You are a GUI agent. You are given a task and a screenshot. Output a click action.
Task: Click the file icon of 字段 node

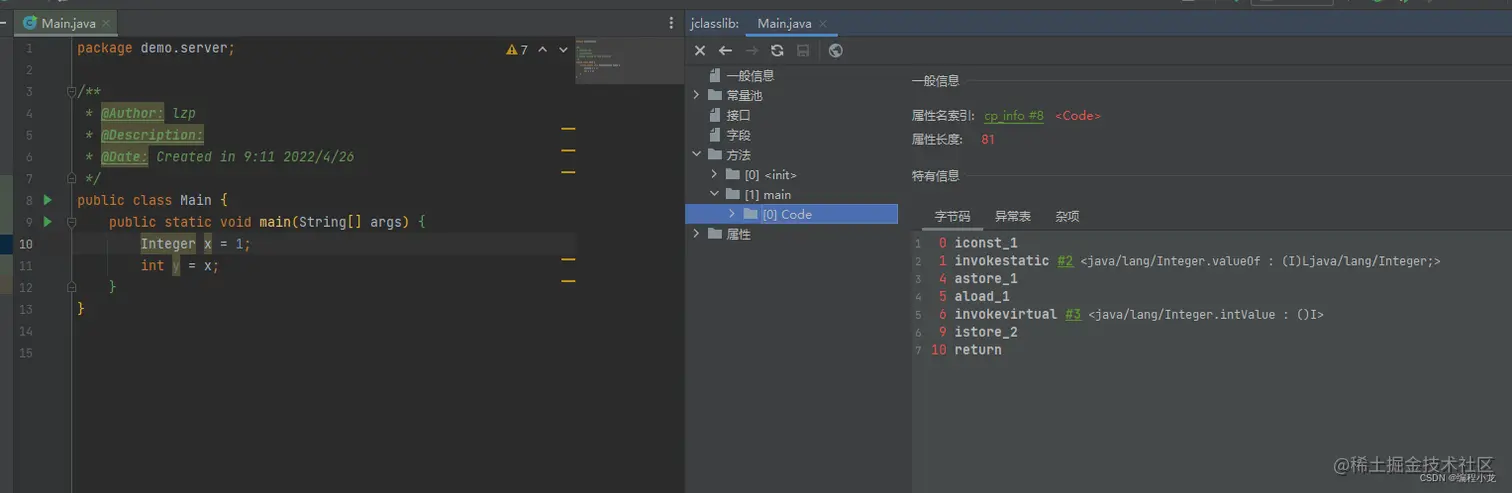715,135
